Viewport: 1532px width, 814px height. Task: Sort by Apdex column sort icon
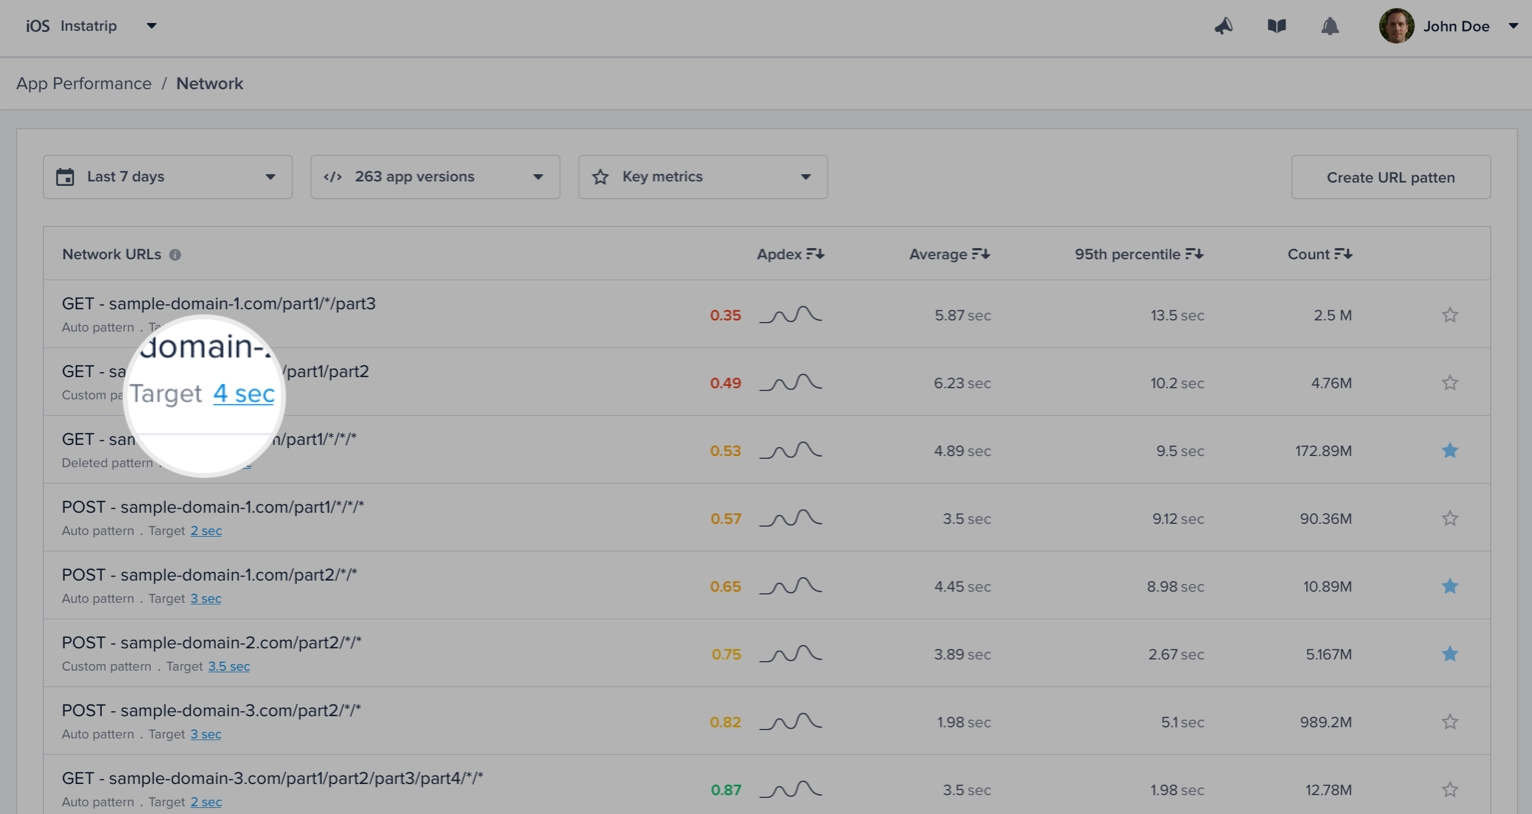point(815,254)
